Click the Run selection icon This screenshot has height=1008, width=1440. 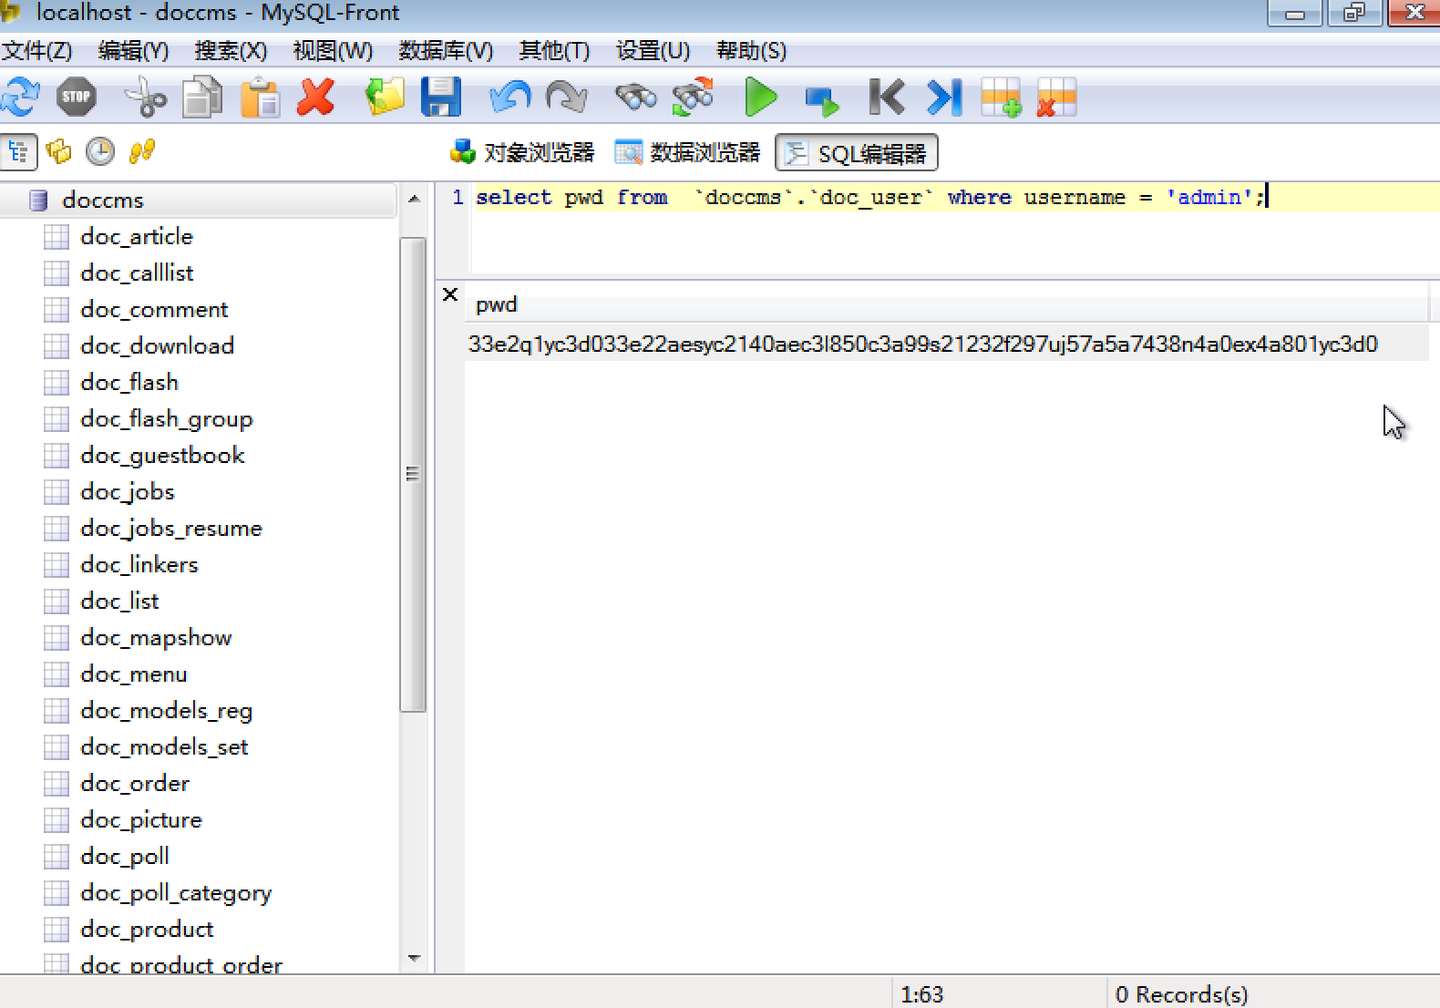click(822, 99)
